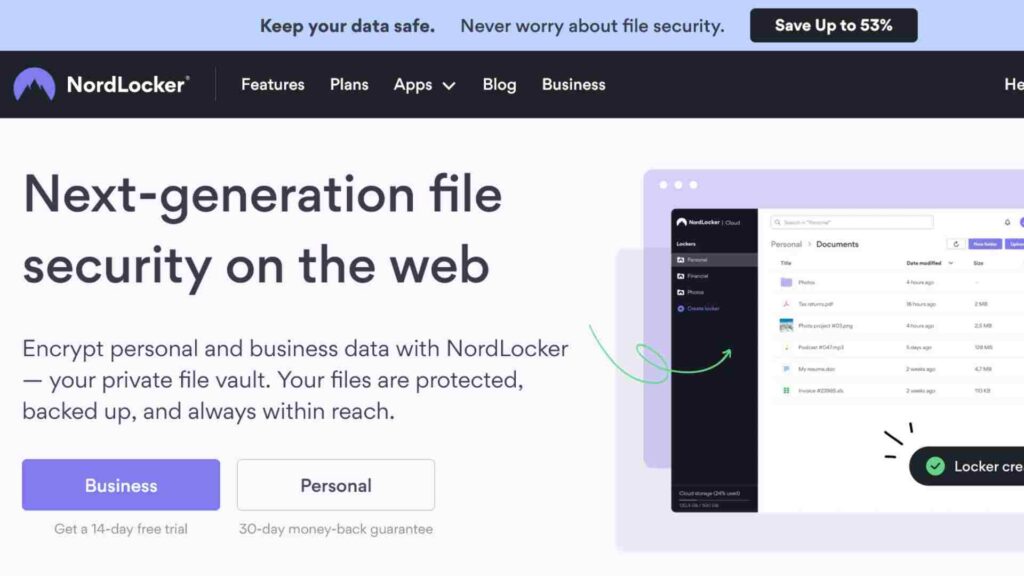Expand the Apps dropdown chevron
This screenshot has width=1024, height=576.
pos(449,86)
